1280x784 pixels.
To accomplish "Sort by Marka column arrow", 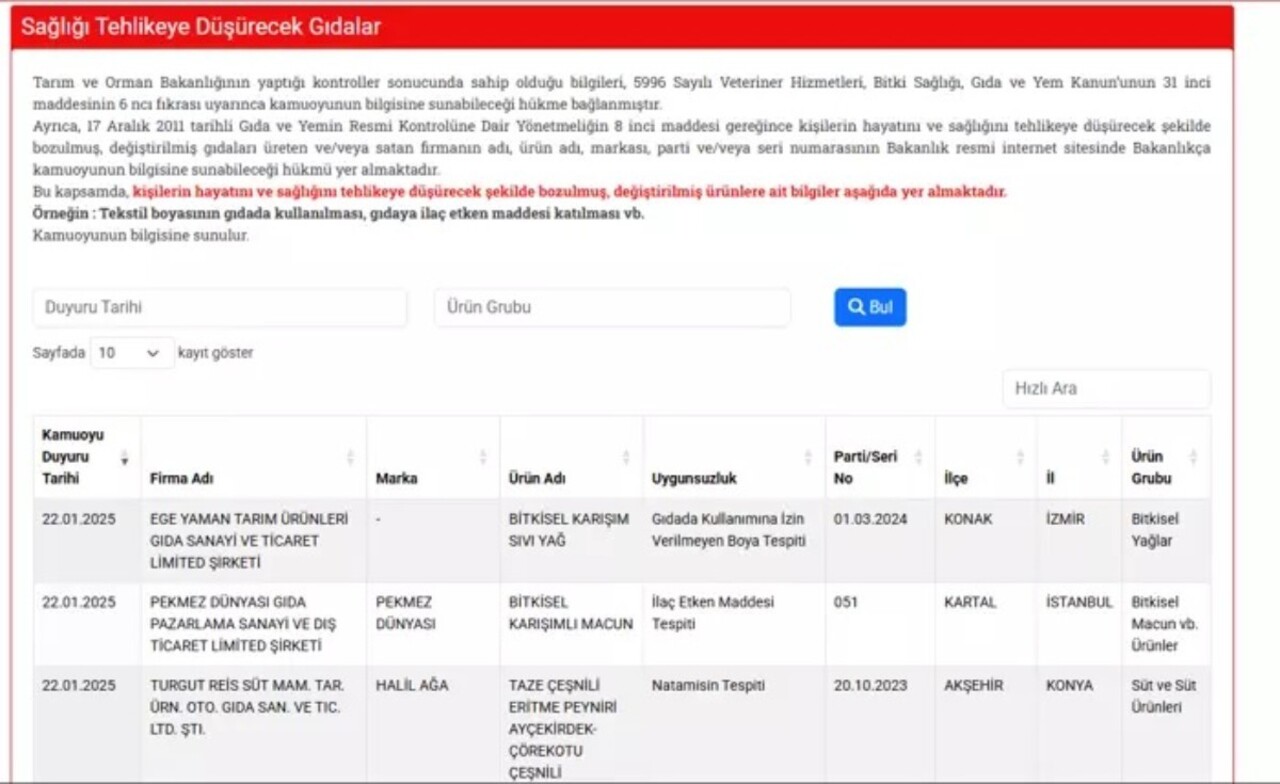I will (483, 458).
